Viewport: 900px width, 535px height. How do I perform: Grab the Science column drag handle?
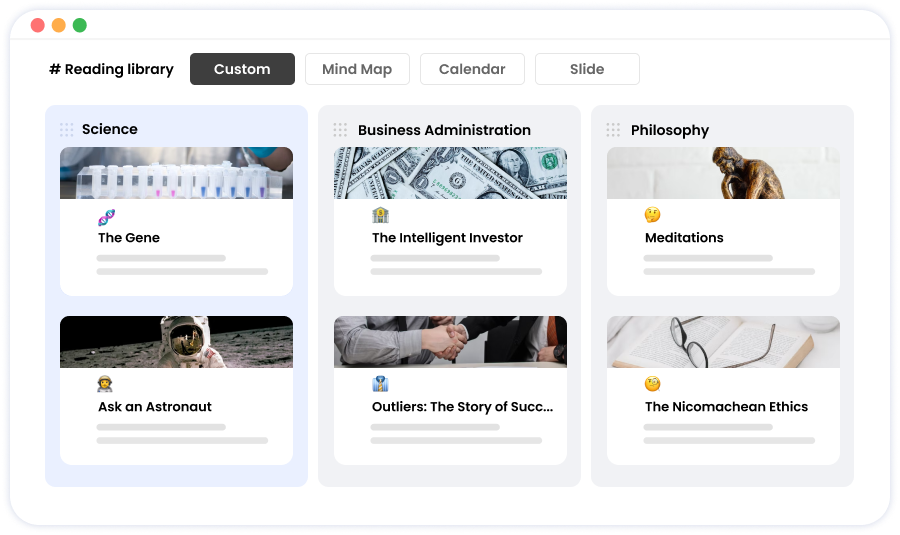coord(67,130)
